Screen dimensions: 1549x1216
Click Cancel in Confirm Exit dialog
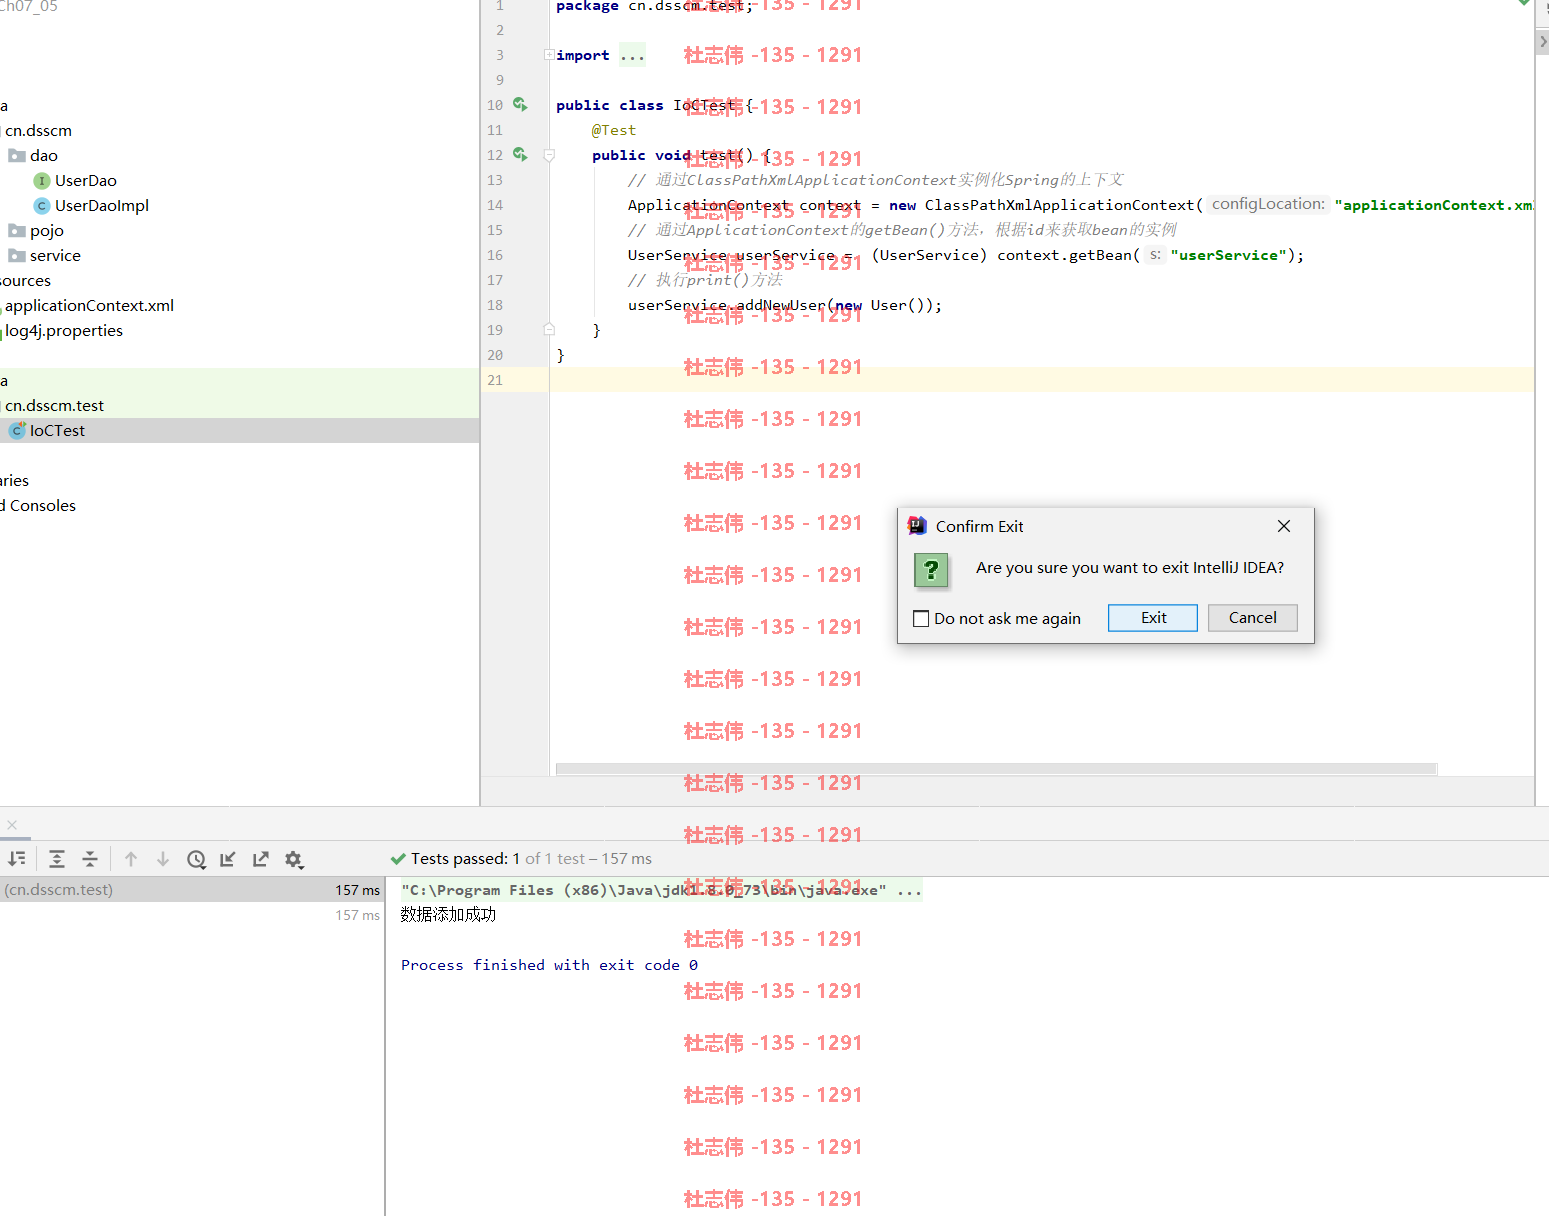pos(1252,618)
